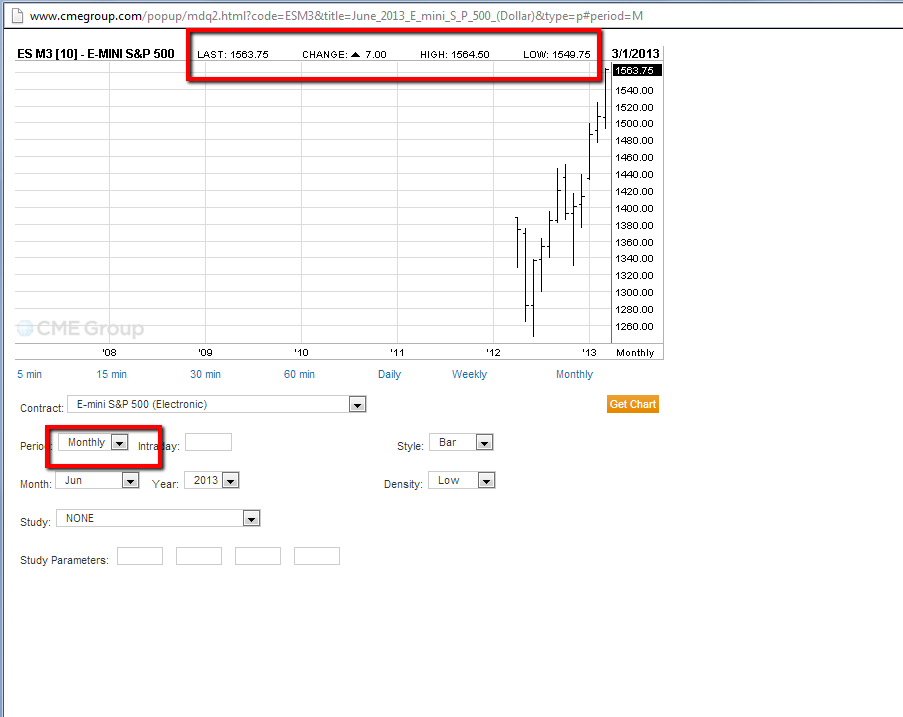Image resolution: width=903 pixels, height=717 pixels.
Task: Select the Daily chart period link
Action: click(389, 374)
